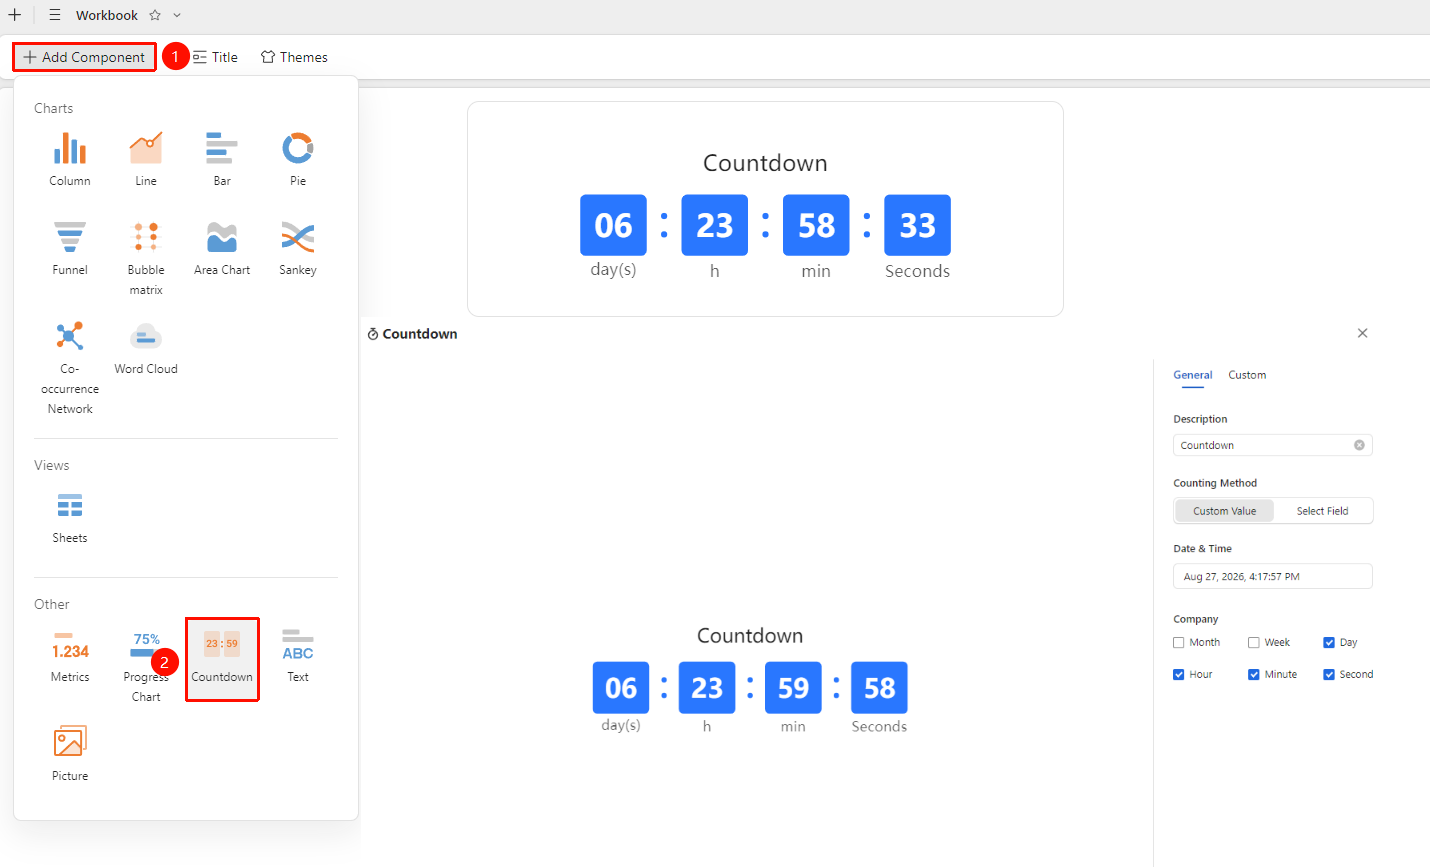
Task: Insert a Text component
Action: tap(298, 656)
